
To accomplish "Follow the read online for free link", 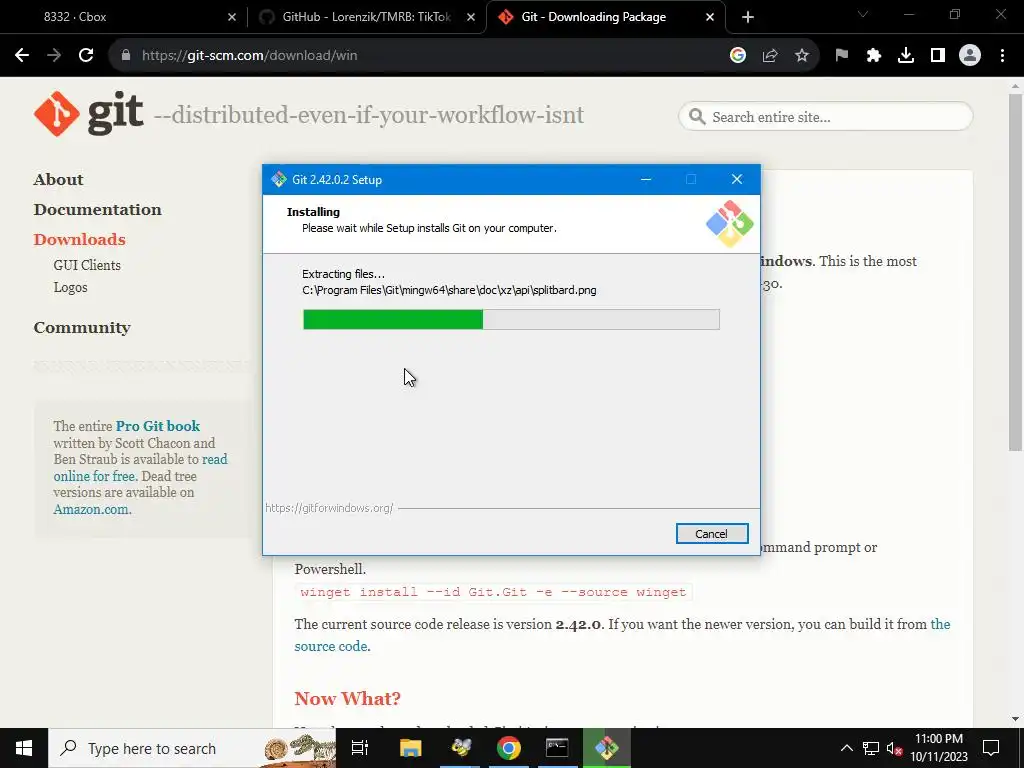I will pos(140,468).
